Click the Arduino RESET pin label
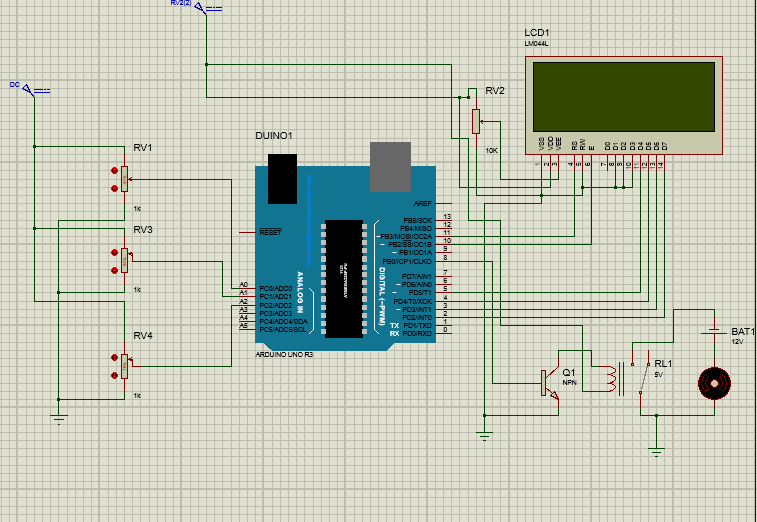Image resolution: width=757 pixels, height=522 pixels. click(x=270, y=233)
